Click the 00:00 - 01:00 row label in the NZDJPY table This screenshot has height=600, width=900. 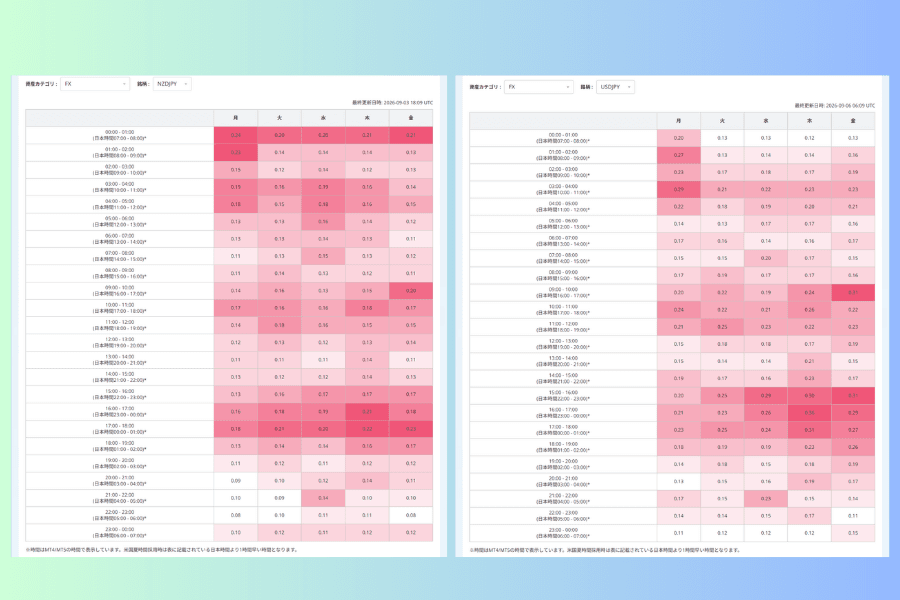pyautogui.click(x=119, y=136)
